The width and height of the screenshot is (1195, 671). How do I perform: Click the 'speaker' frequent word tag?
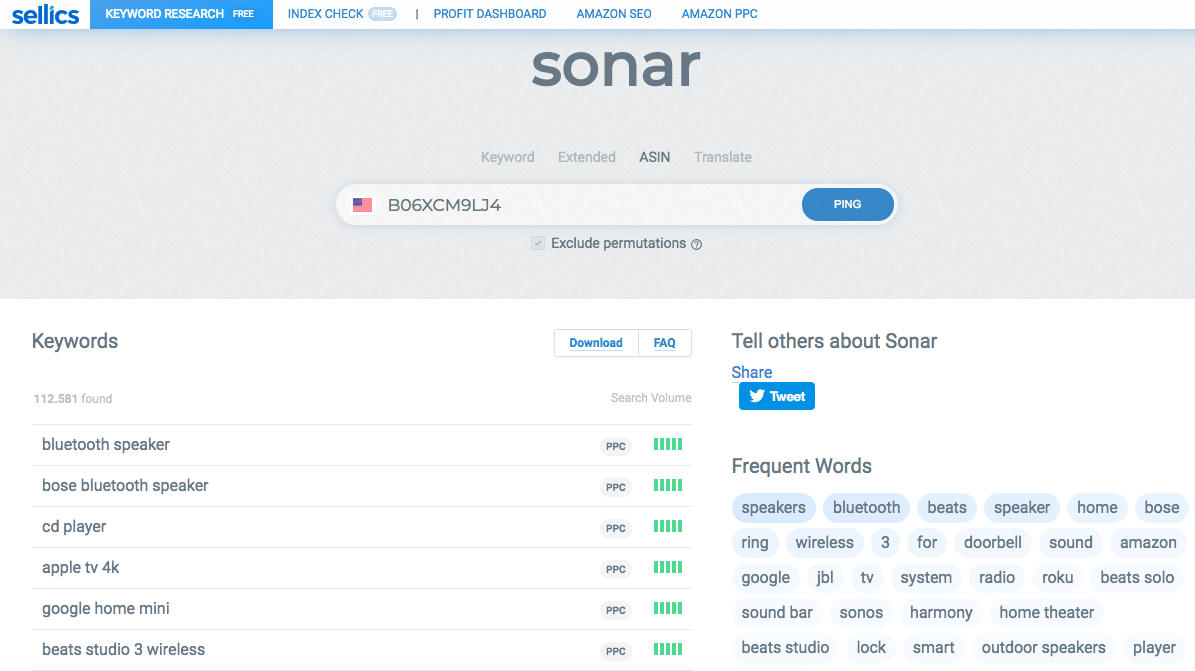pyautogui.click(x=1022, y=508)
